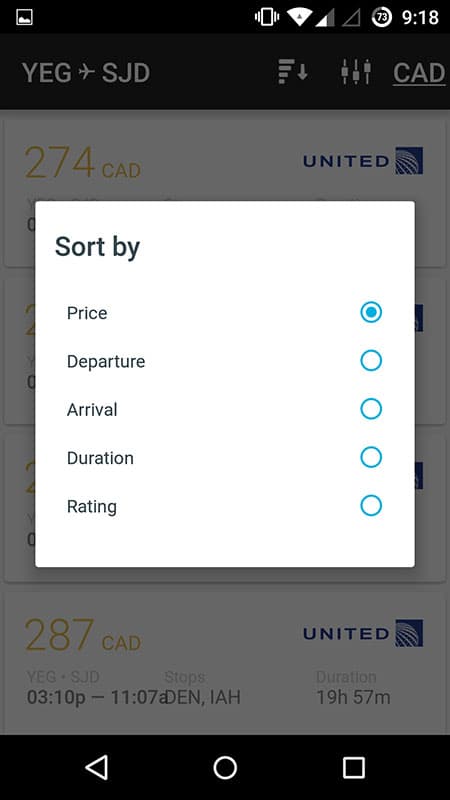Open the 287 CAD United flight card
This screenshot has width=450, height=800.
click(225, 663)
